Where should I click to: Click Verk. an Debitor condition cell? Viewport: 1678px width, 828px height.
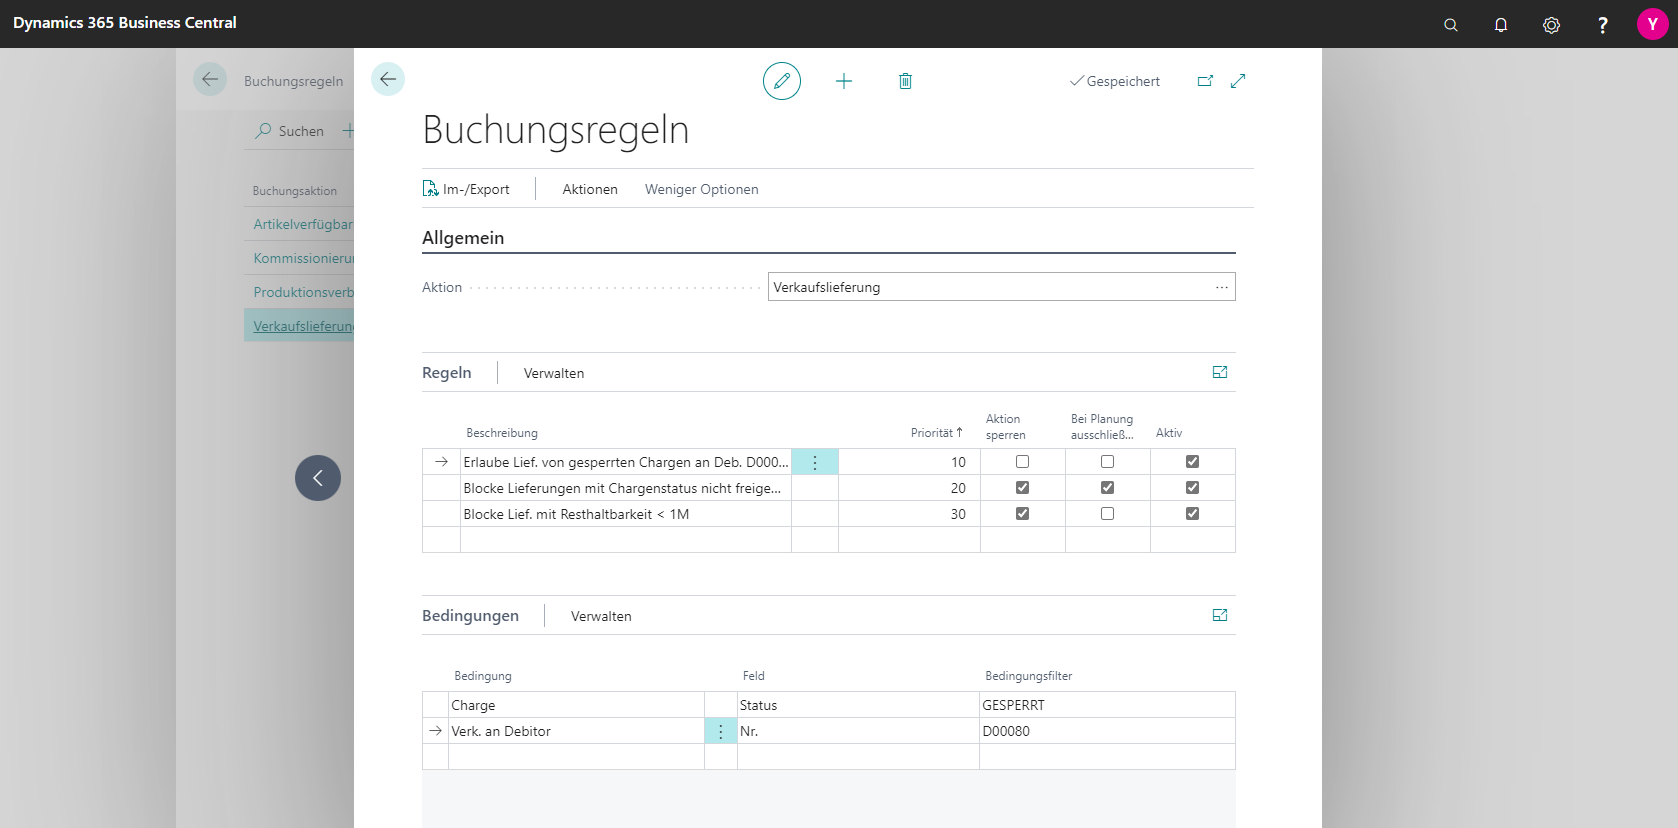pos(576,731)
